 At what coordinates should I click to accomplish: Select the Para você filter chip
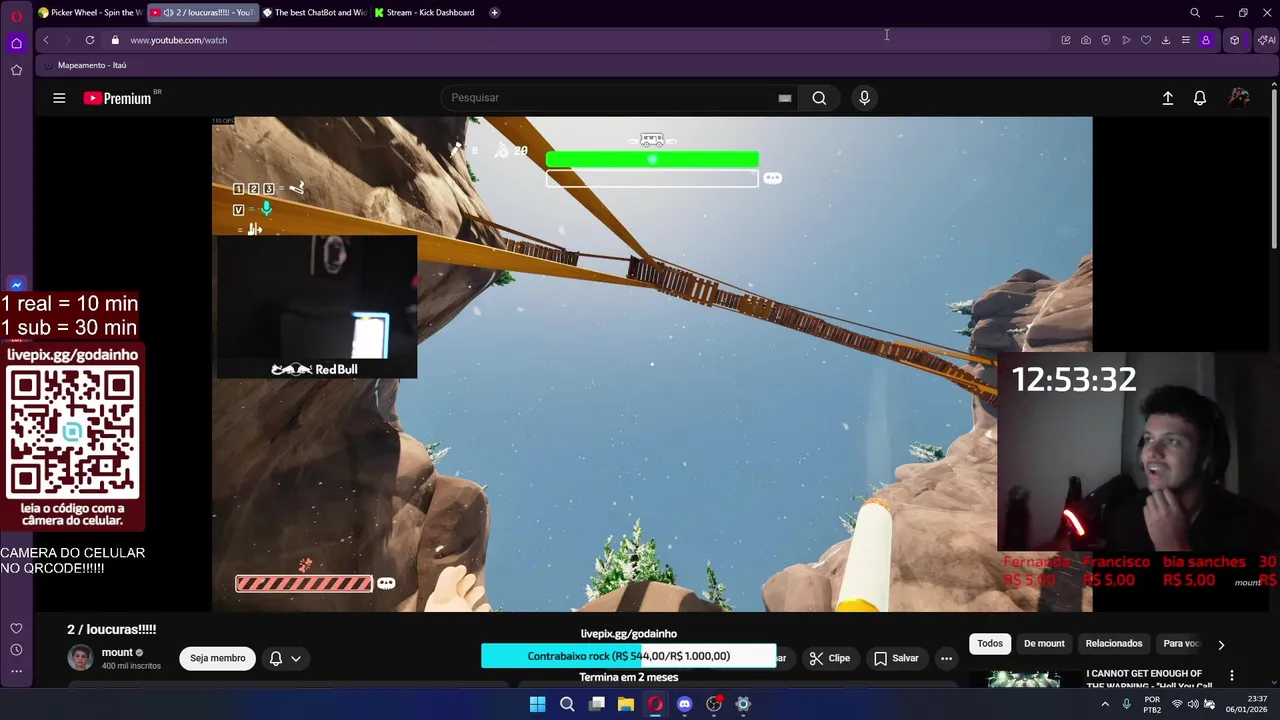(x=1181, y=644)
